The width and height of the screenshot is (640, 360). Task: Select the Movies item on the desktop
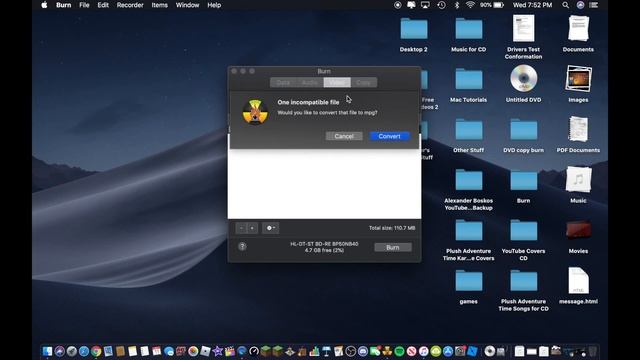click(x=578, y=230)
